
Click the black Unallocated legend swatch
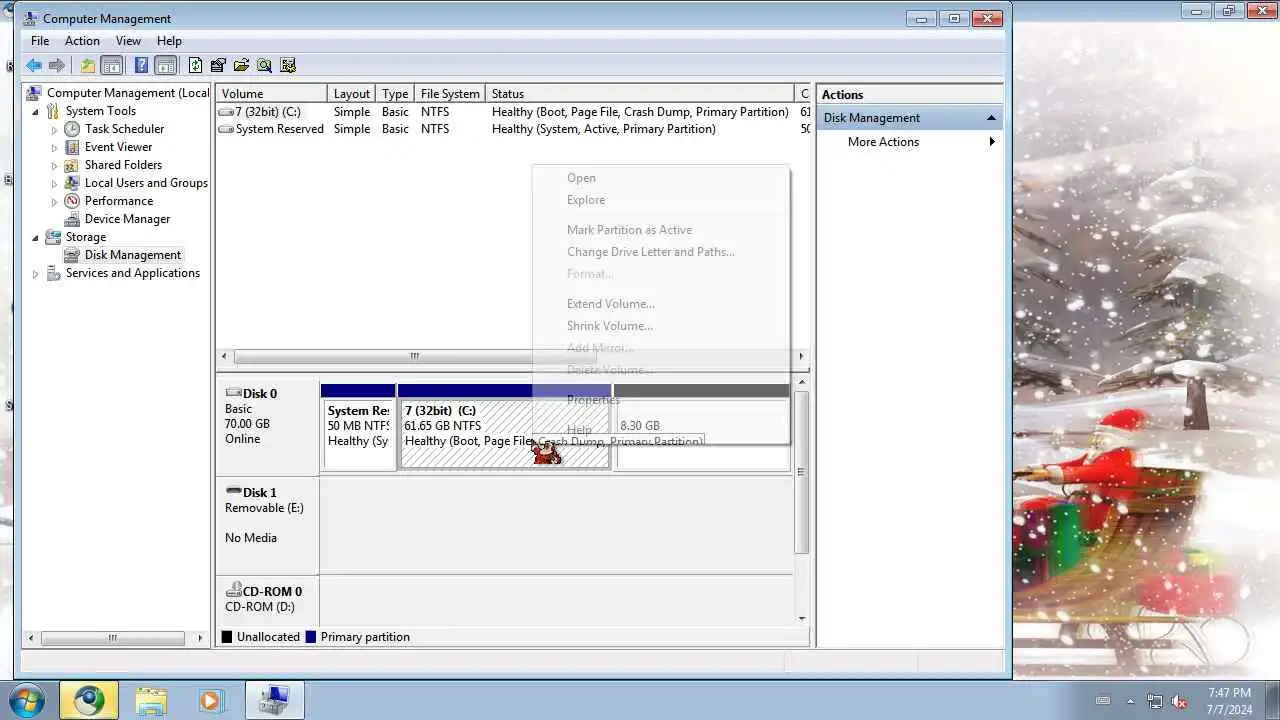point(227,637)
